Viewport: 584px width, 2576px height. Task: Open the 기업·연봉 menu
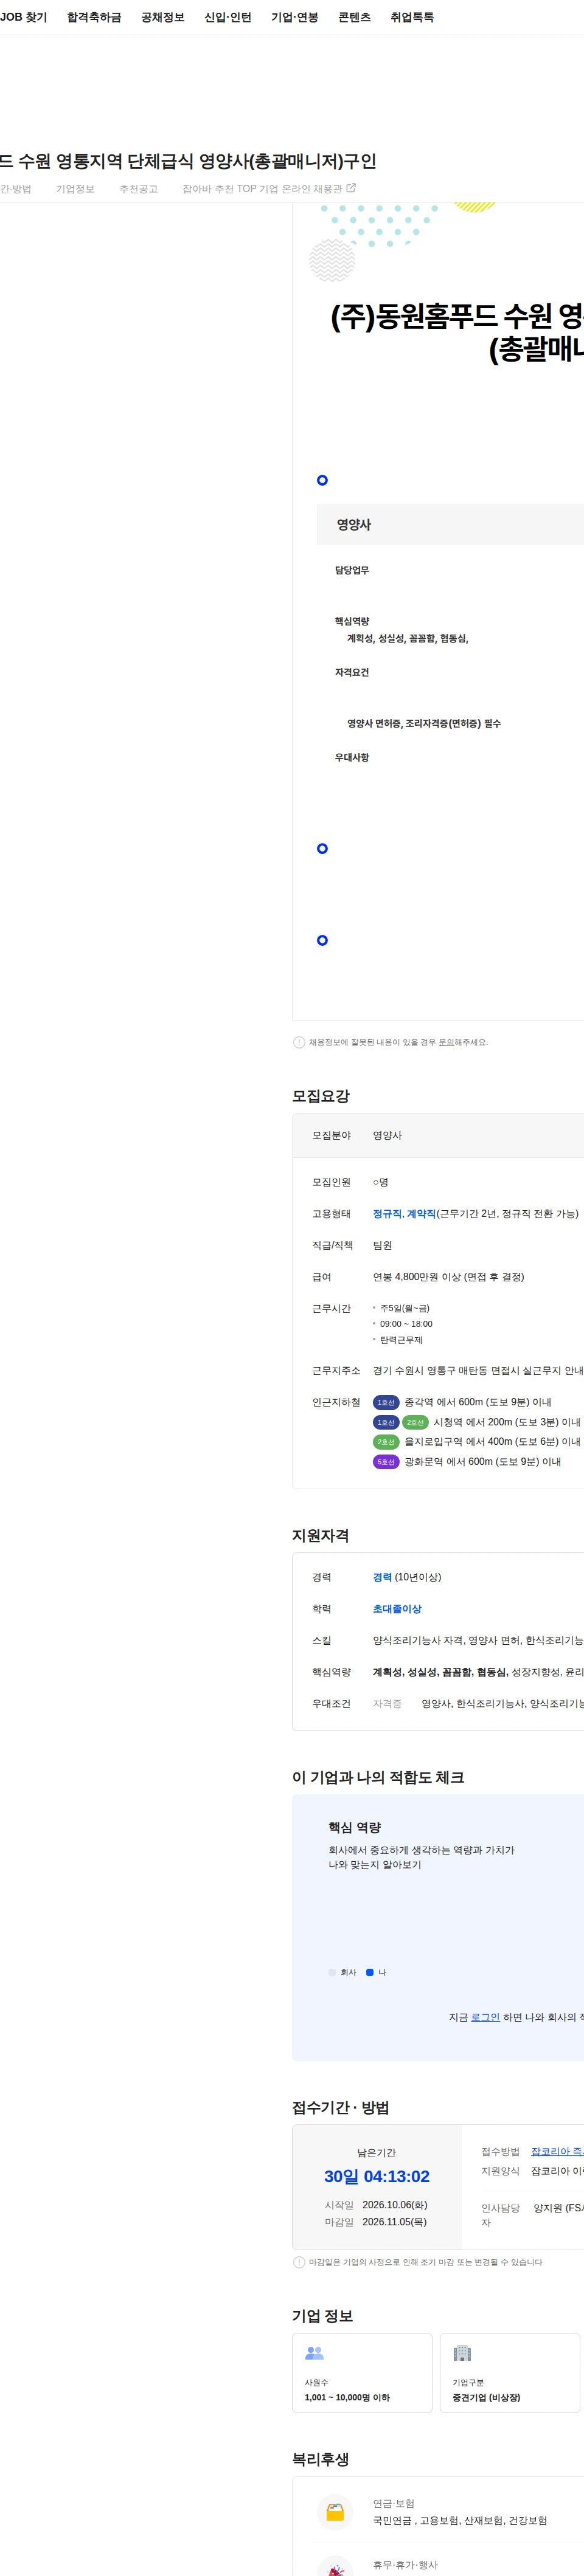[295, 17]
